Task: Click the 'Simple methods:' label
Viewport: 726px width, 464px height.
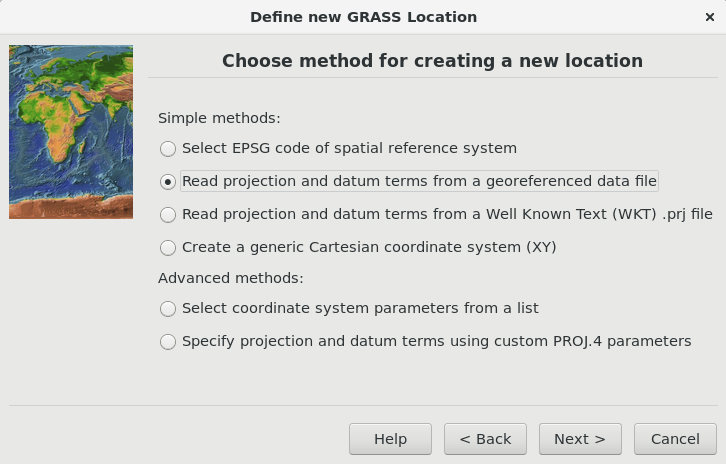Action: tap(219, 118)
